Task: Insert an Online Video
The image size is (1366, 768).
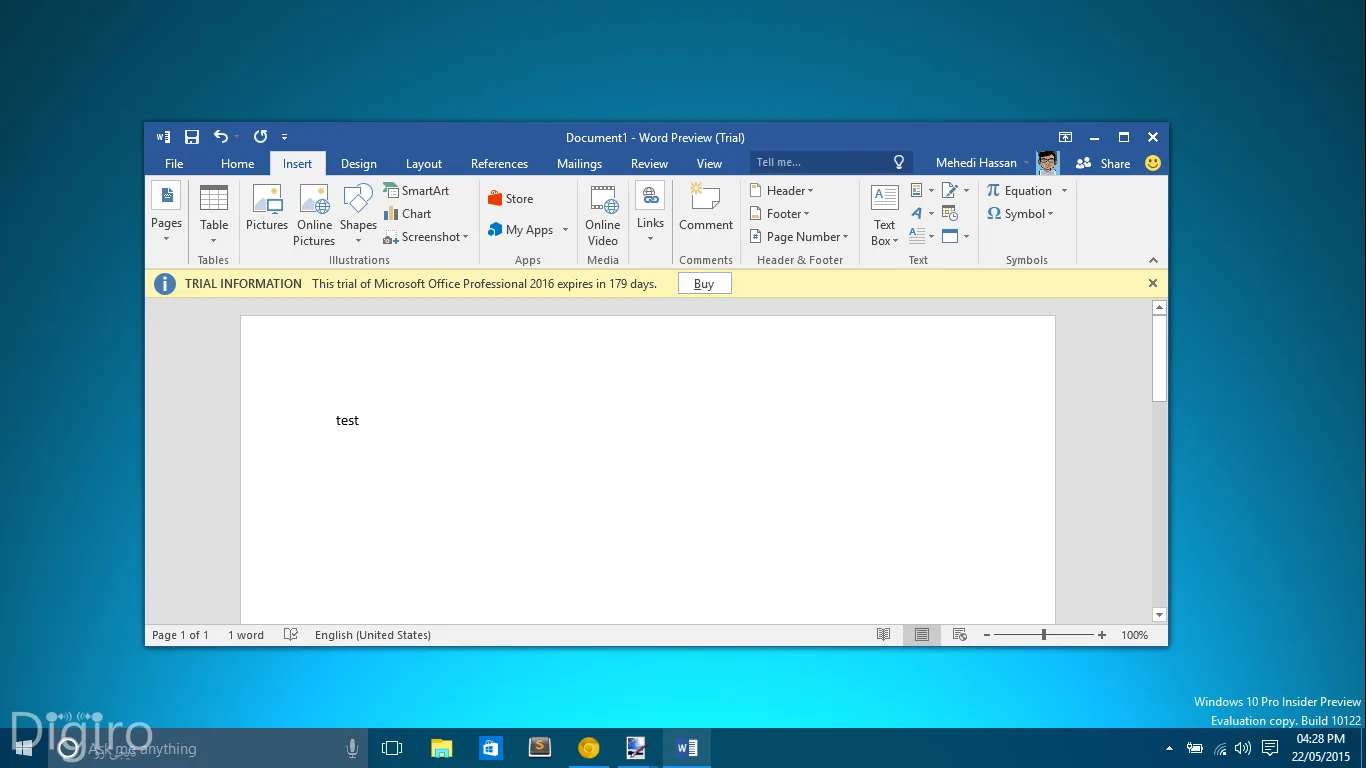Action: pos(603,215)
